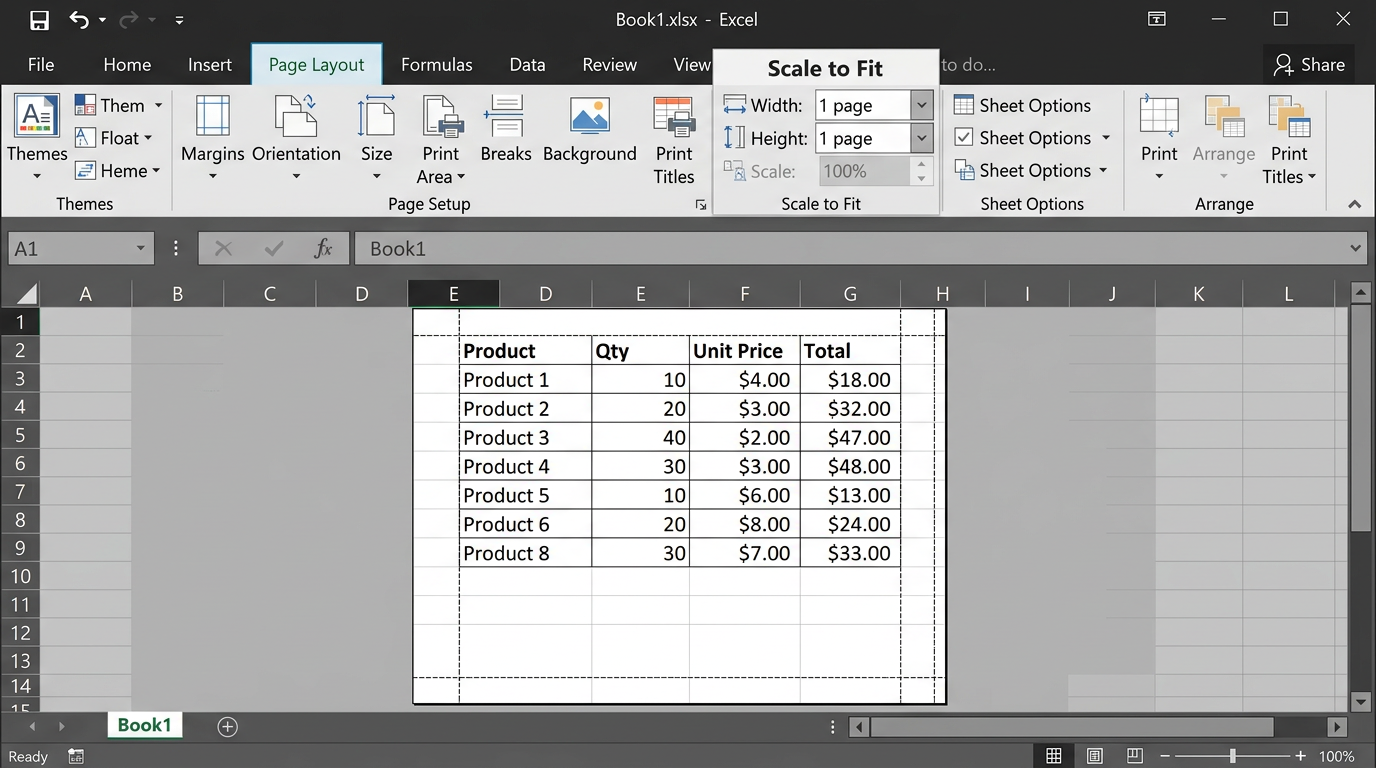The image size is (1376, 768).
Task: Open the Page Setup dialog launcher
Action: click(700, 205)
